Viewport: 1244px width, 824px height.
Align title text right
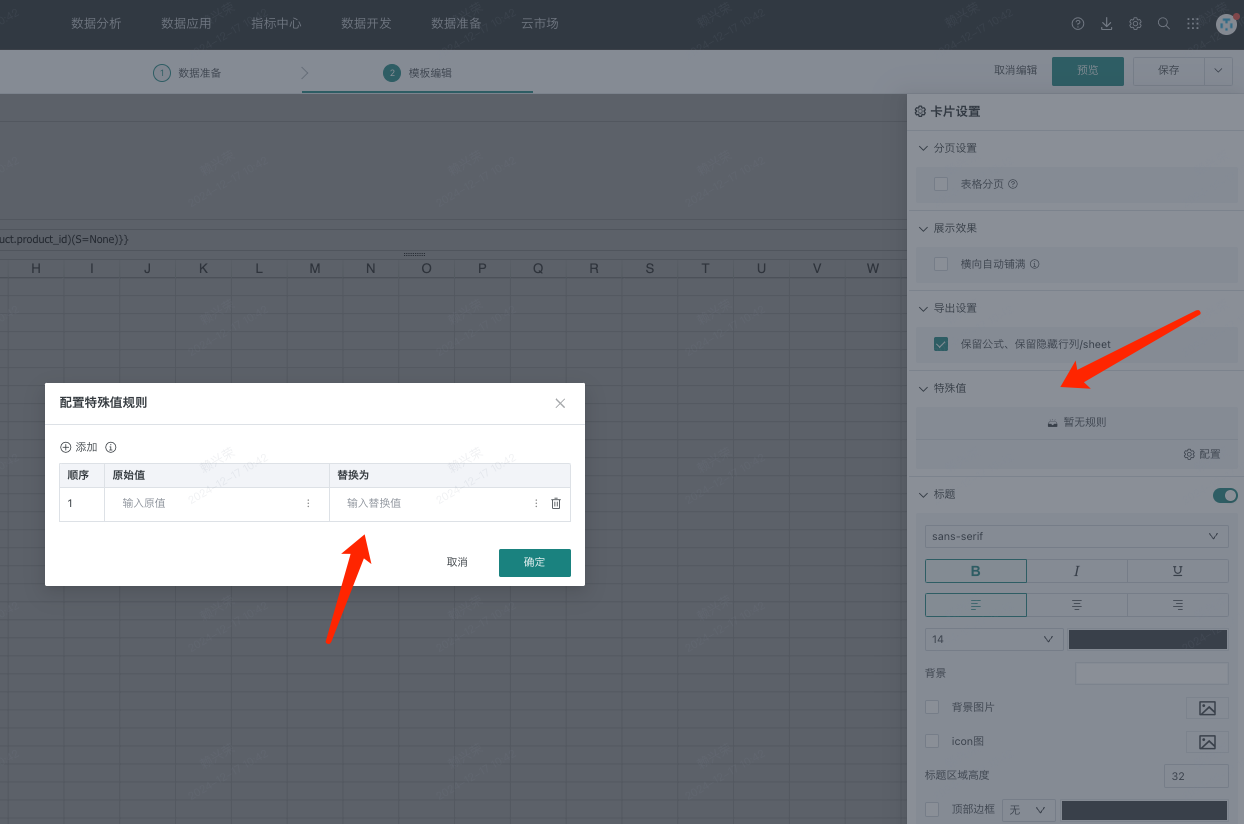coord(1178,605)
